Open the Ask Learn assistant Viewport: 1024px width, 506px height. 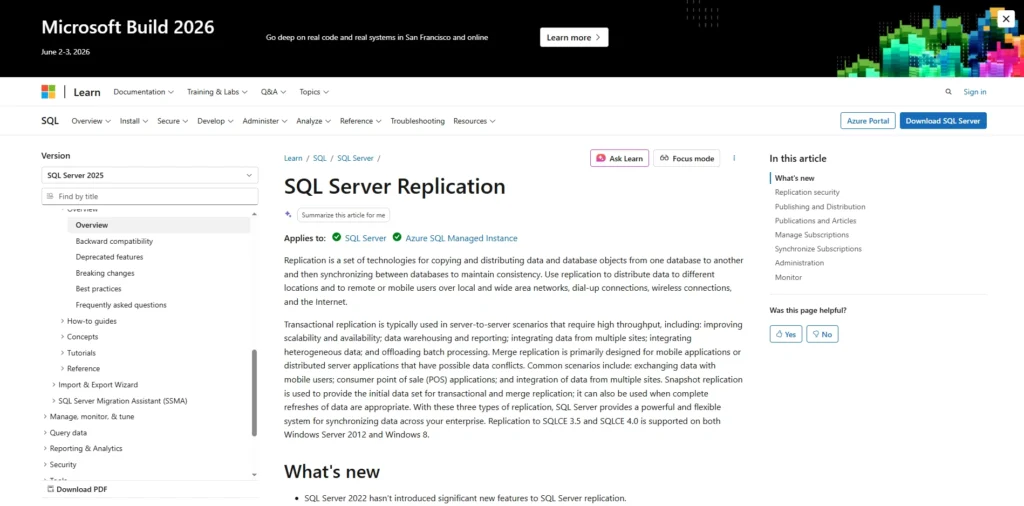coord(619,158)
